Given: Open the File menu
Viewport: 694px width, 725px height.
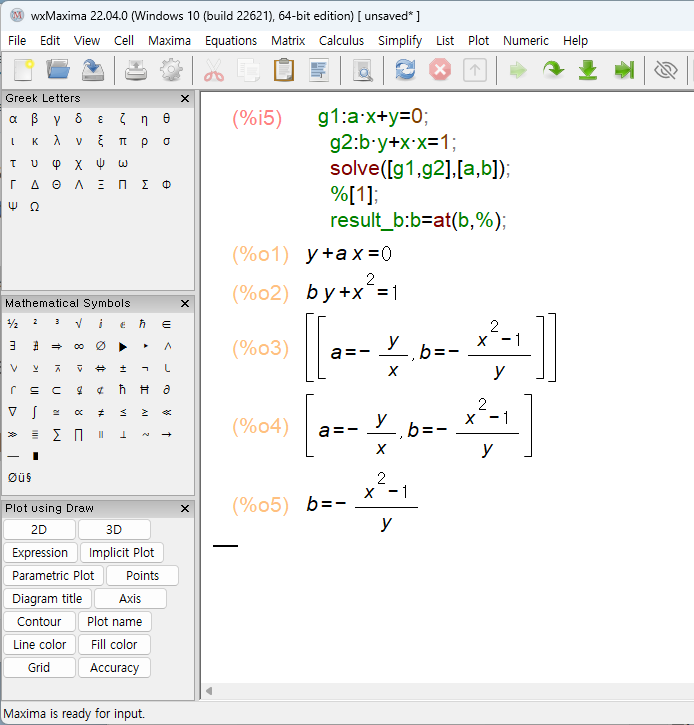Looking at the screenshot, I should pos(17,41).
